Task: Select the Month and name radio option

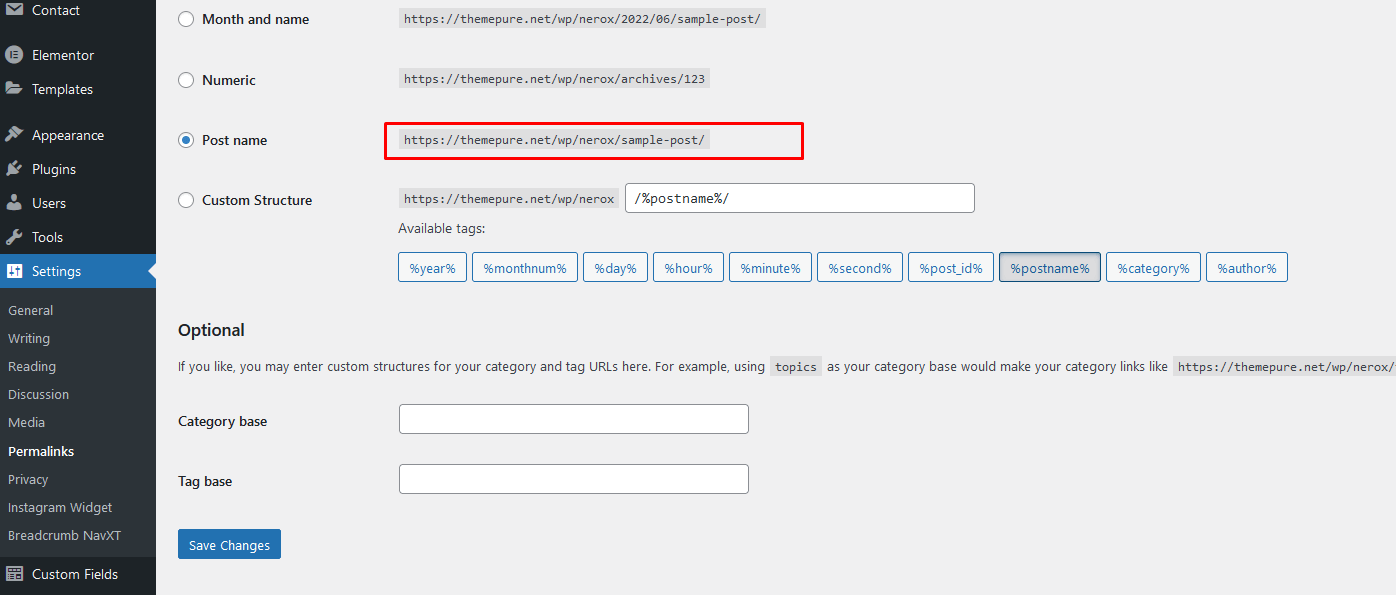Action: [x=186, y=19]
